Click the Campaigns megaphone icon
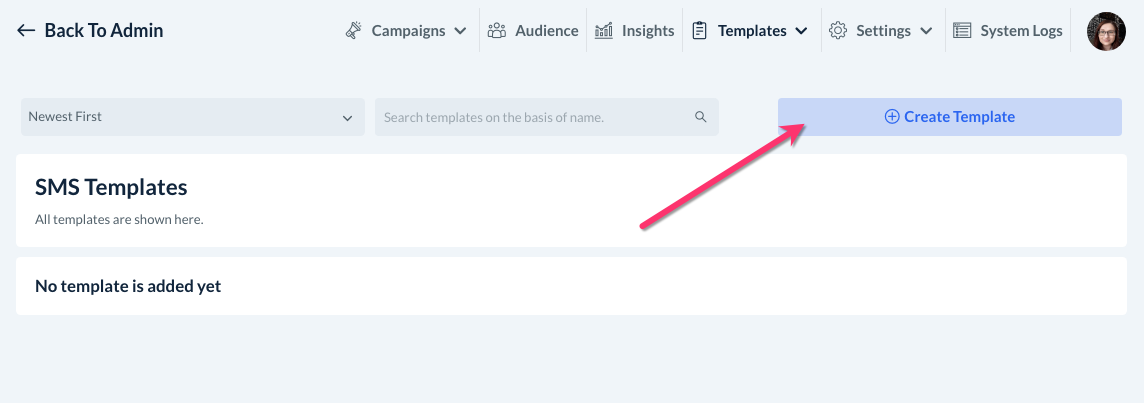Viewport: 1144px width, 403px height. coord(354,31)
